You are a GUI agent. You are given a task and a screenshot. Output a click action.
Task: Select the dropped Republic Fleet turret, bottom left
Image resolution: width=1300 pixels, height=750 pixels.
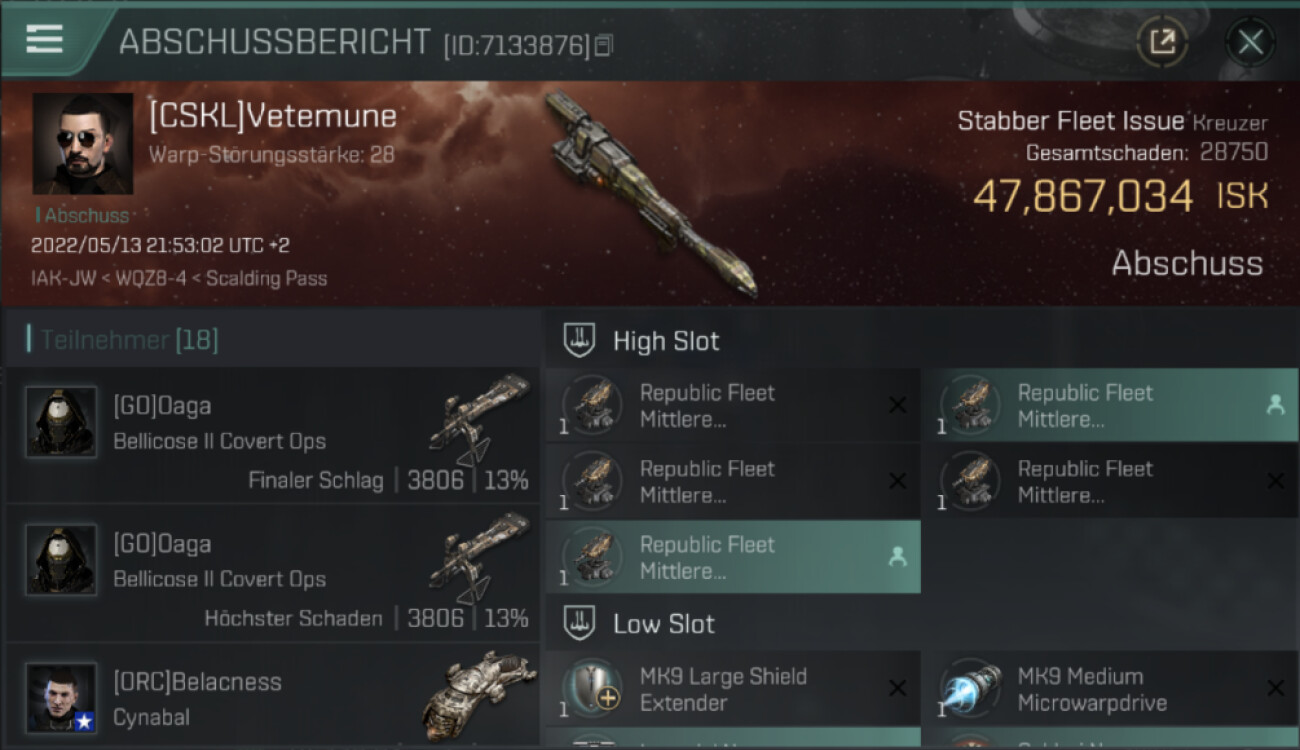pos(733,557)
